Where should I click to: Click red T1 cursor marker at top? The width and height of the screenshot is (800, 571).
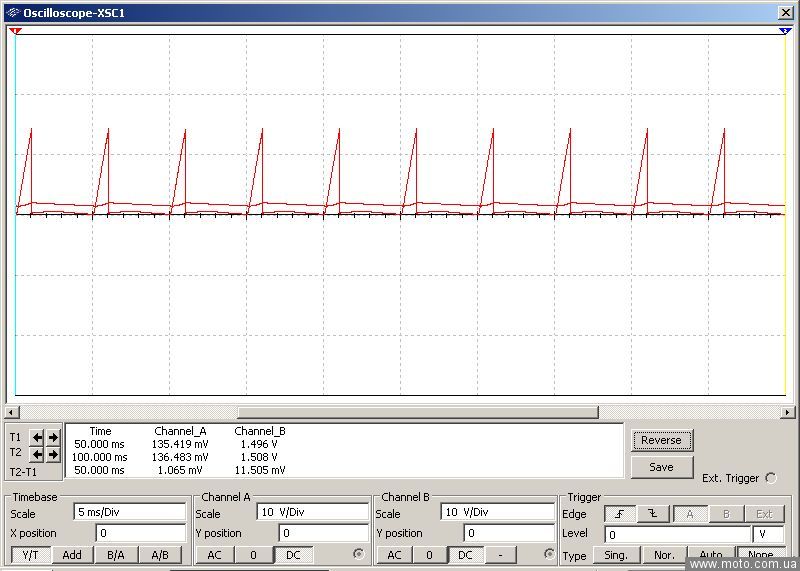click(15, 32)
